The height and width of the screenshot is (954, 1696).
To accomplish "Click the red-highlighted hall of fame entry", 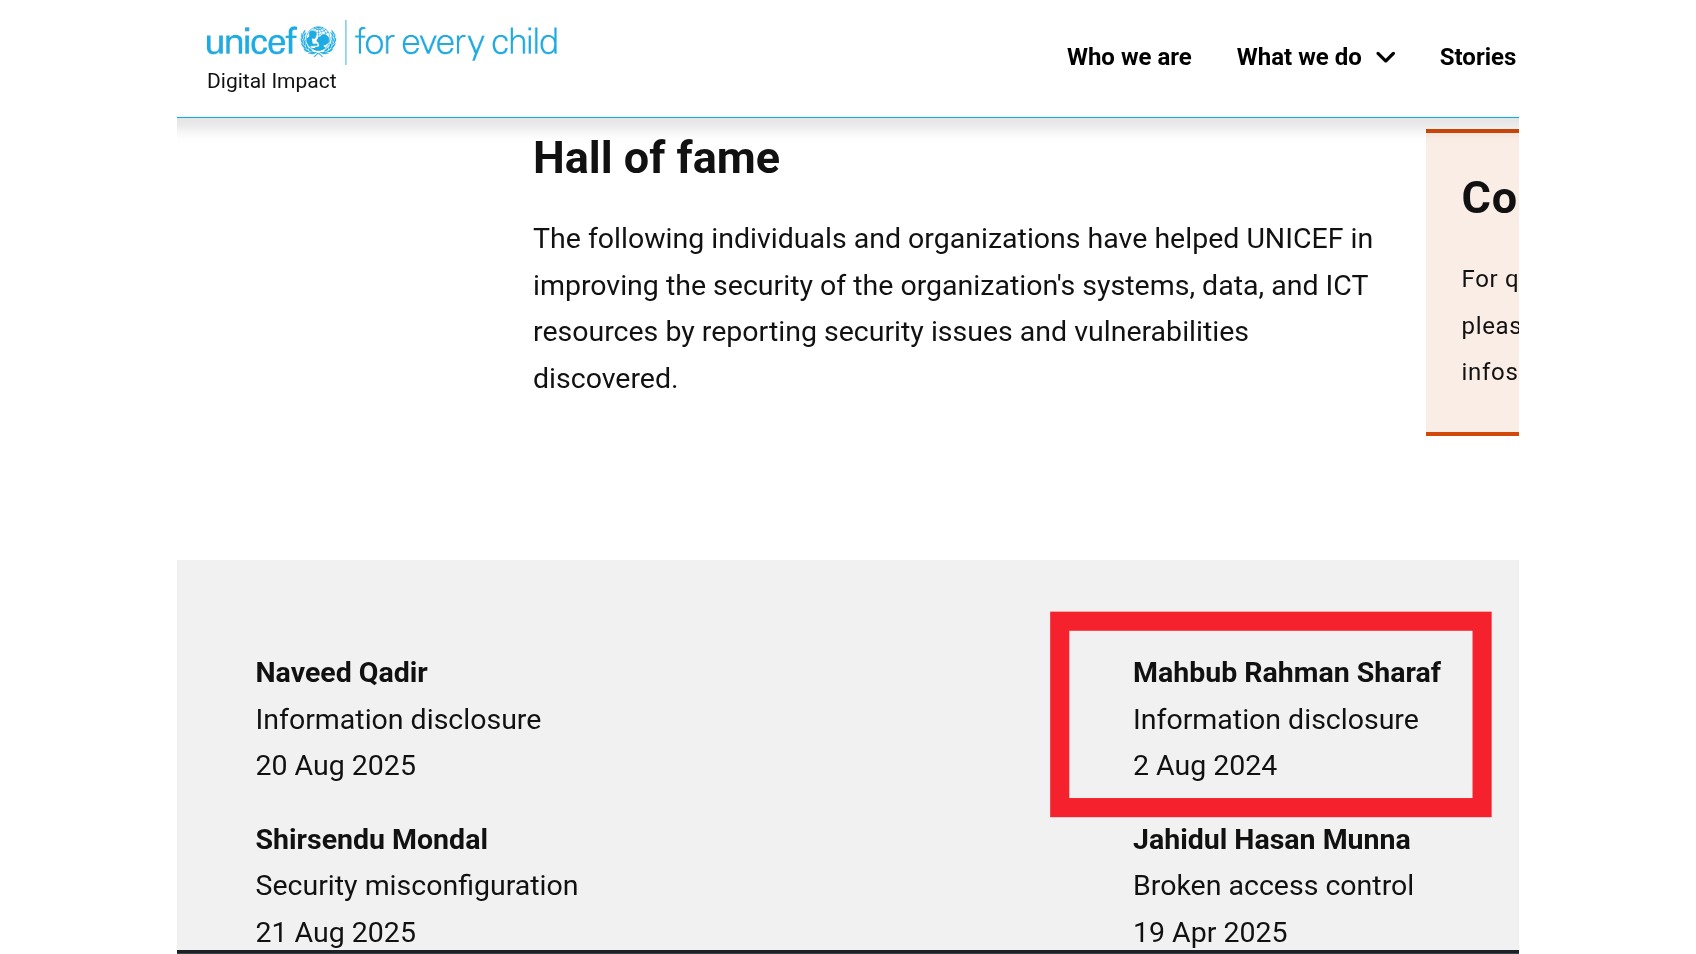I will coord(1270,713).
